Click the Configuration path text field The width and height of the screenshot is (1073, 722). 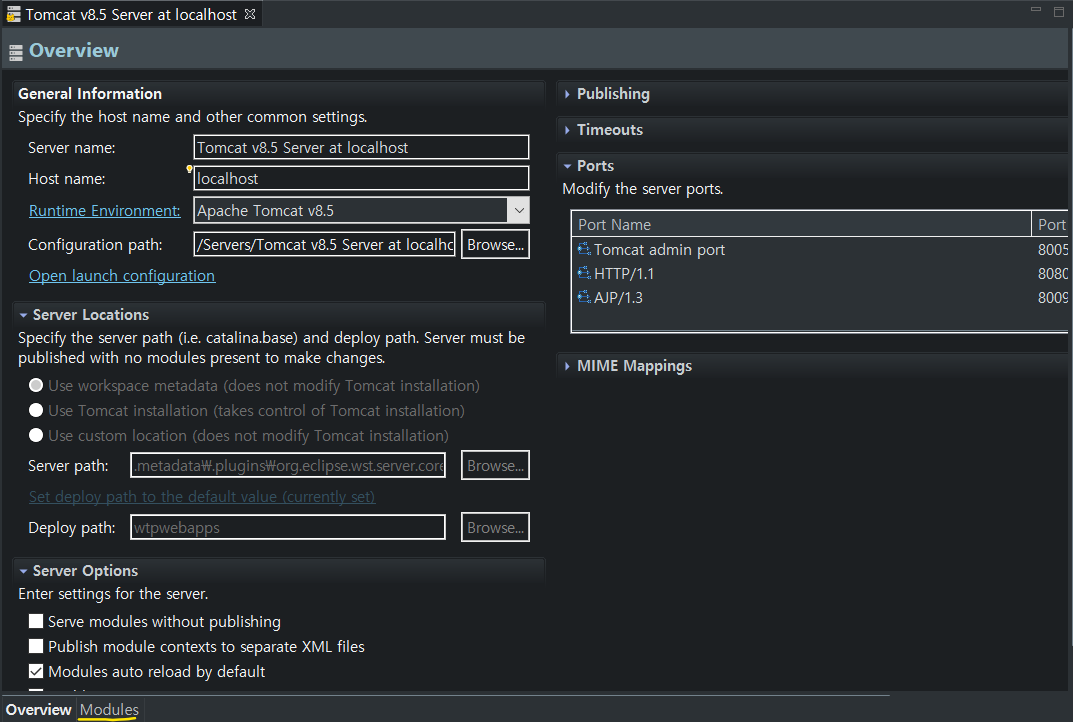coord(325,244)
